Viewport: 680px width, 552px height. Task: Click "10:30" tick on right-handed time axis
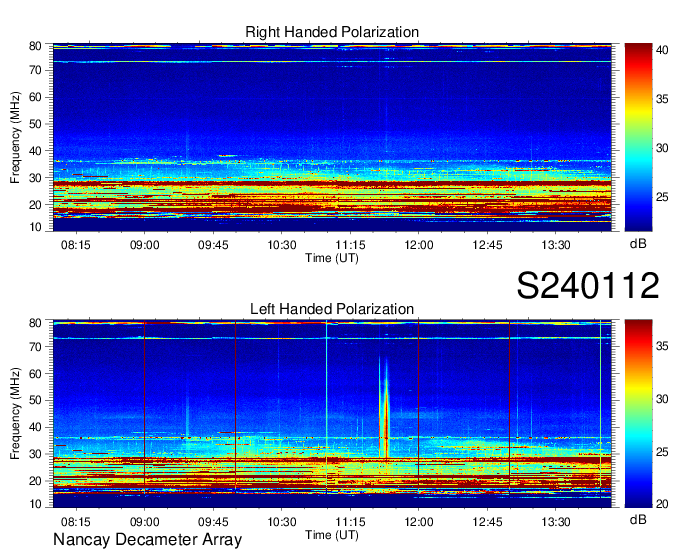coord(281,245)
